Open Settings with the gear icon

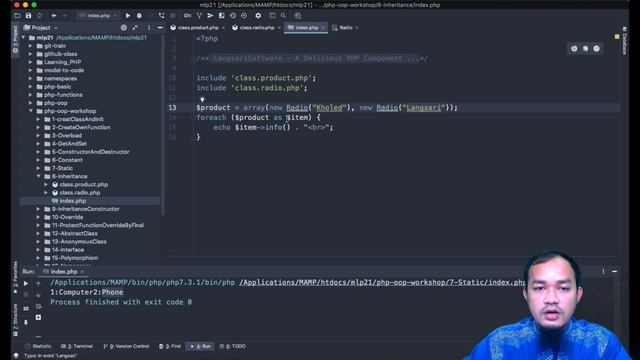click(258, 16)
